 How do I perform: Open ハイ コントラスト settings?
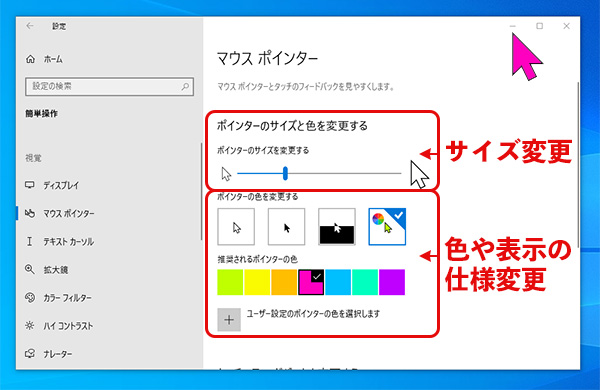pos(68,326)
